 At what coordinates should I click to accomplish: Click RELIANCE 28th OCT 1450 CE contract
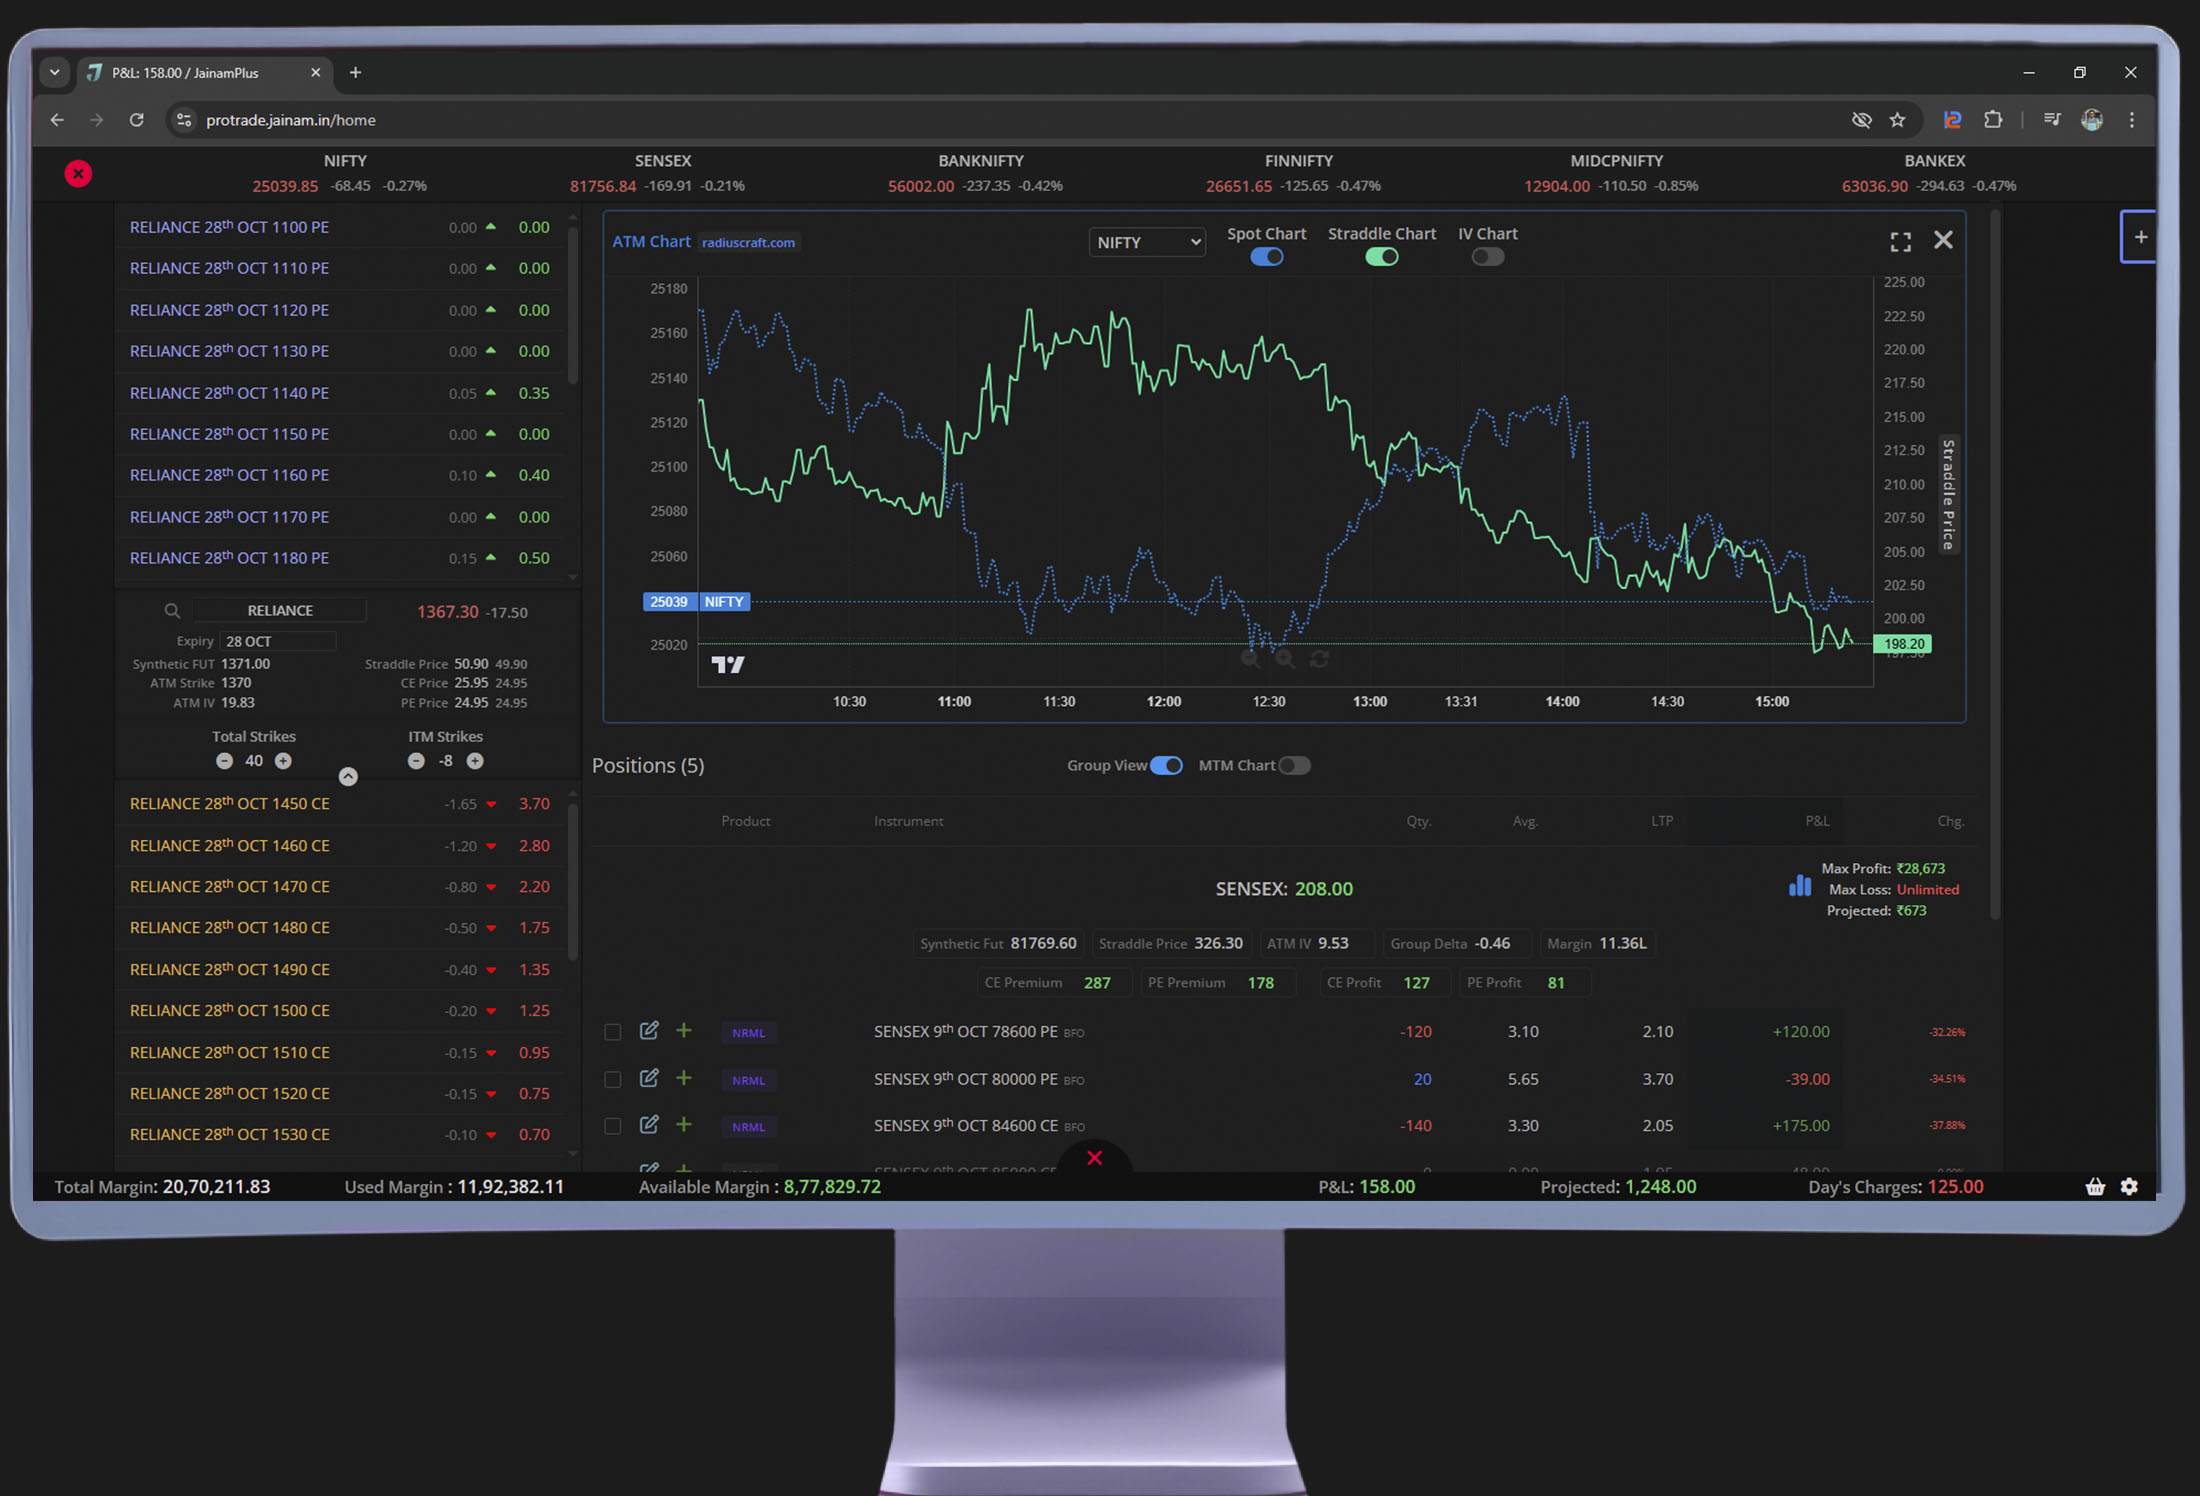pos(230,804)
